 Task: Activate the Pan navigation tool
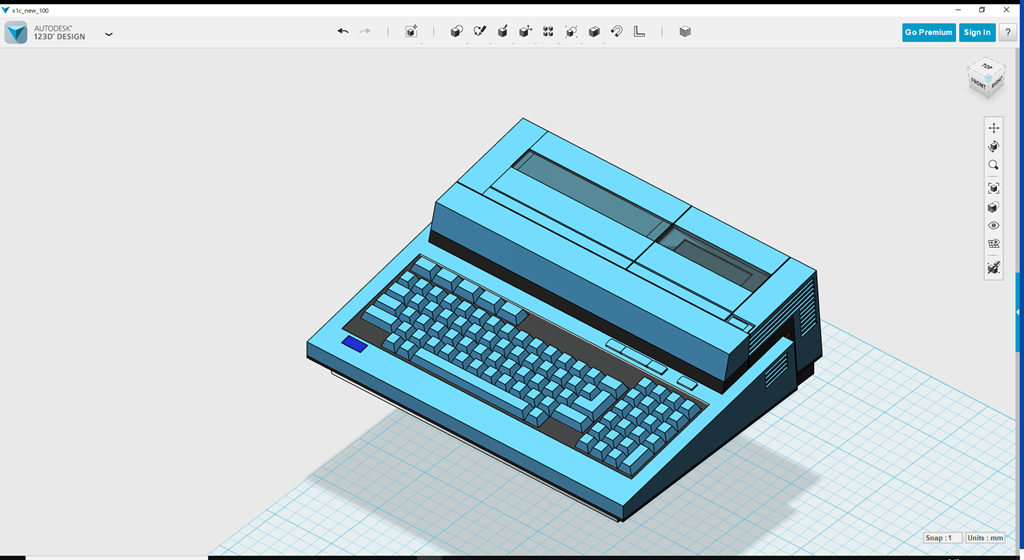point(993,128)
